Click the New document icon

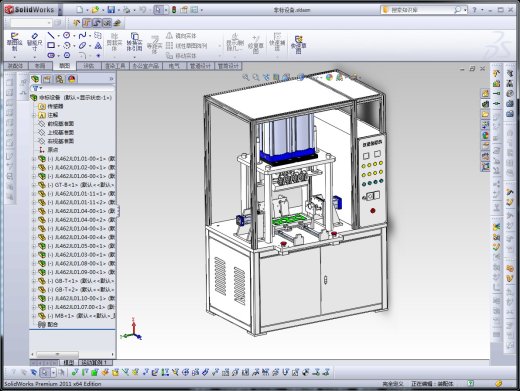coord(79,10)
